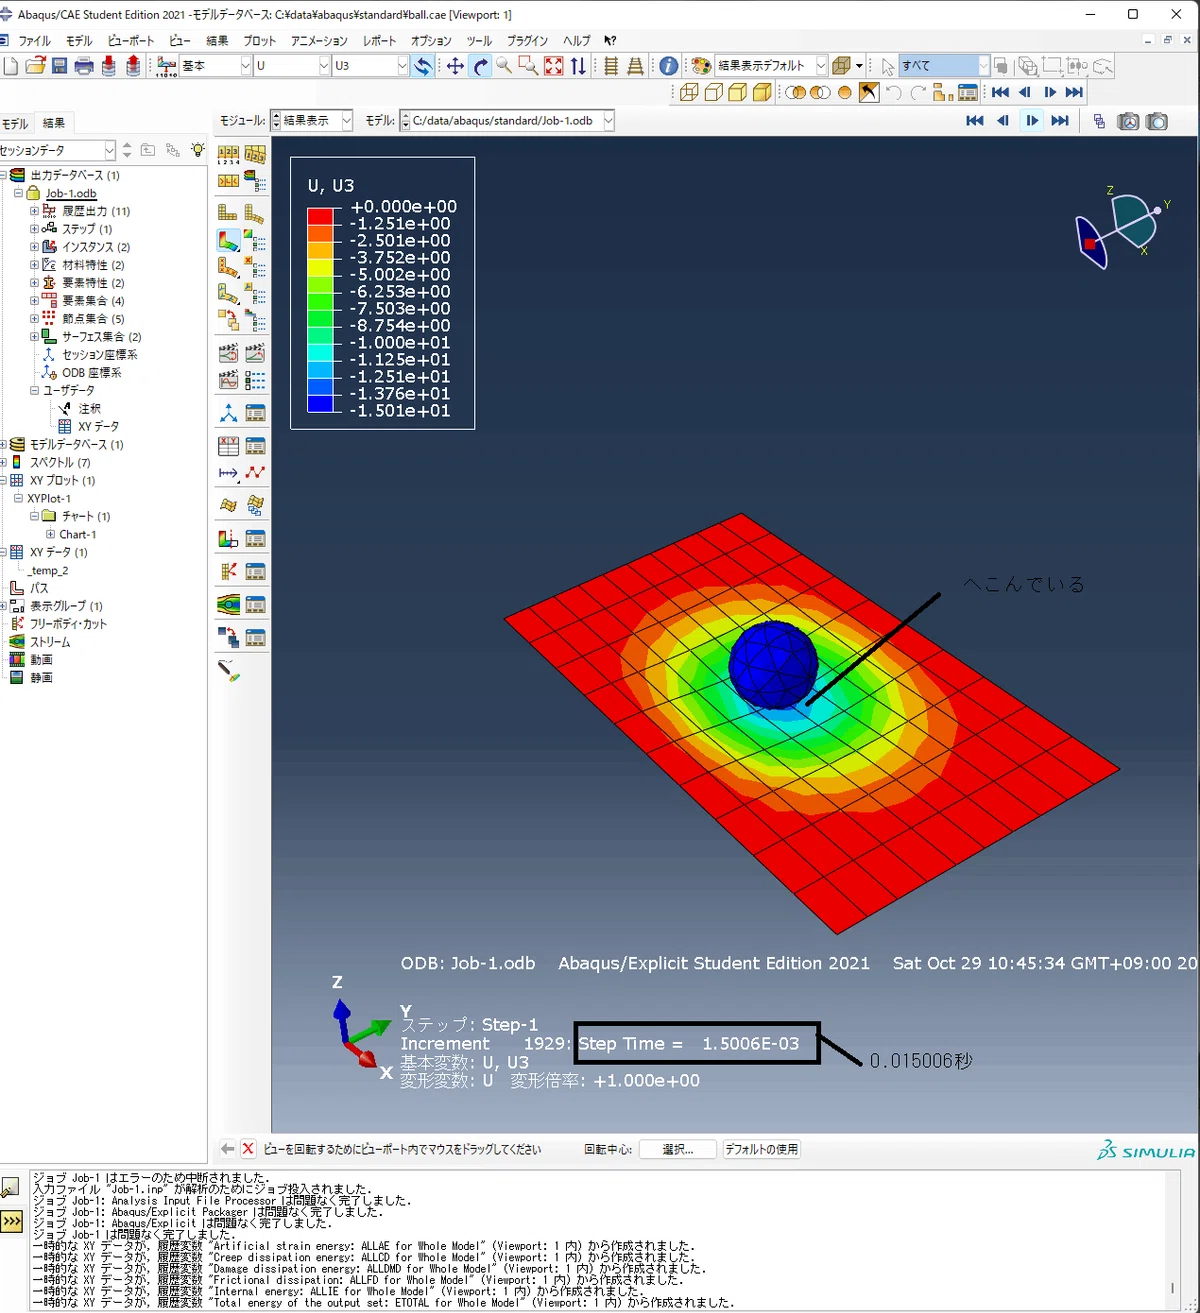Jump to the last frame in animation controls
1200x1313 pixels.
point(1060,121)
